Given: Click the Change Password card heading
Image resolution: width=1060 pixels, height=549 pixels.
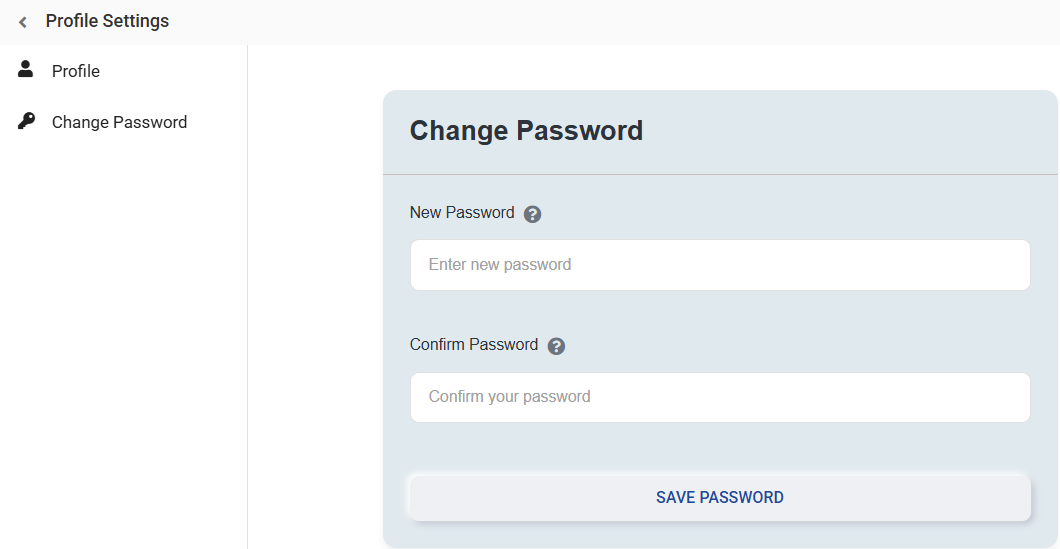Looking at the screenshot, I should (x=527, y=130).
